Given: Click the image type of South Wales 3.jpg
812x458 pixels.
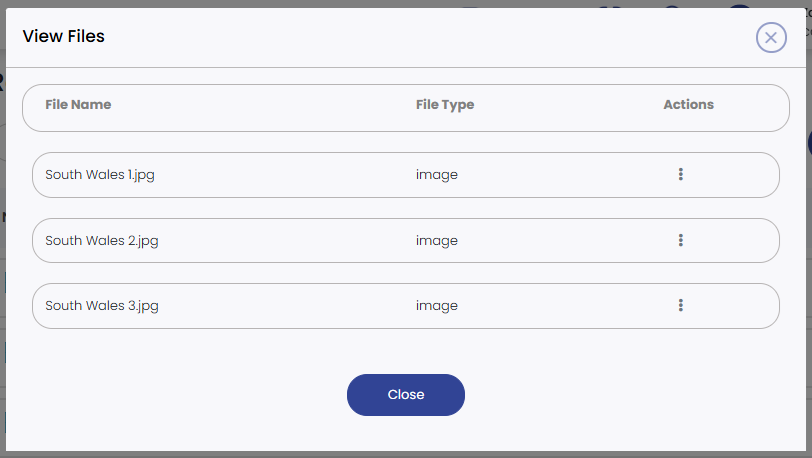Looking at the screenshot, I should click(437, 306).
